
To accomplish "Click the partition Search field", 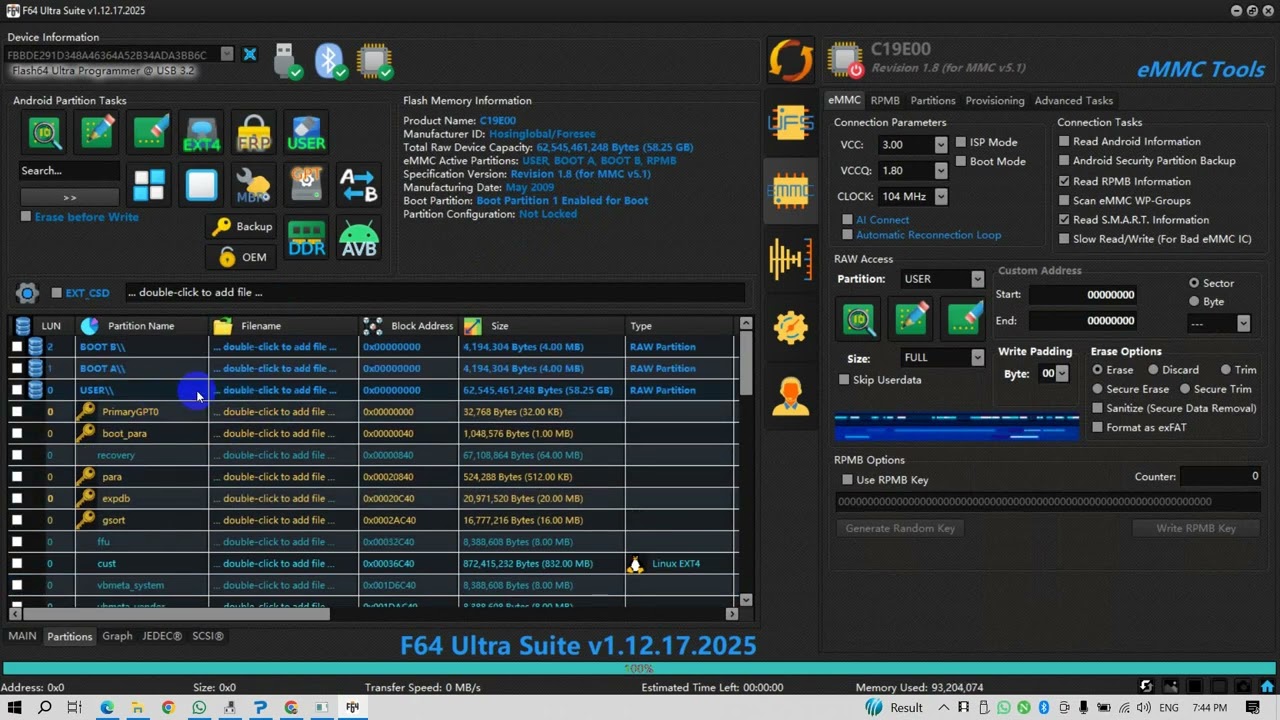I will tap(69, 171).
